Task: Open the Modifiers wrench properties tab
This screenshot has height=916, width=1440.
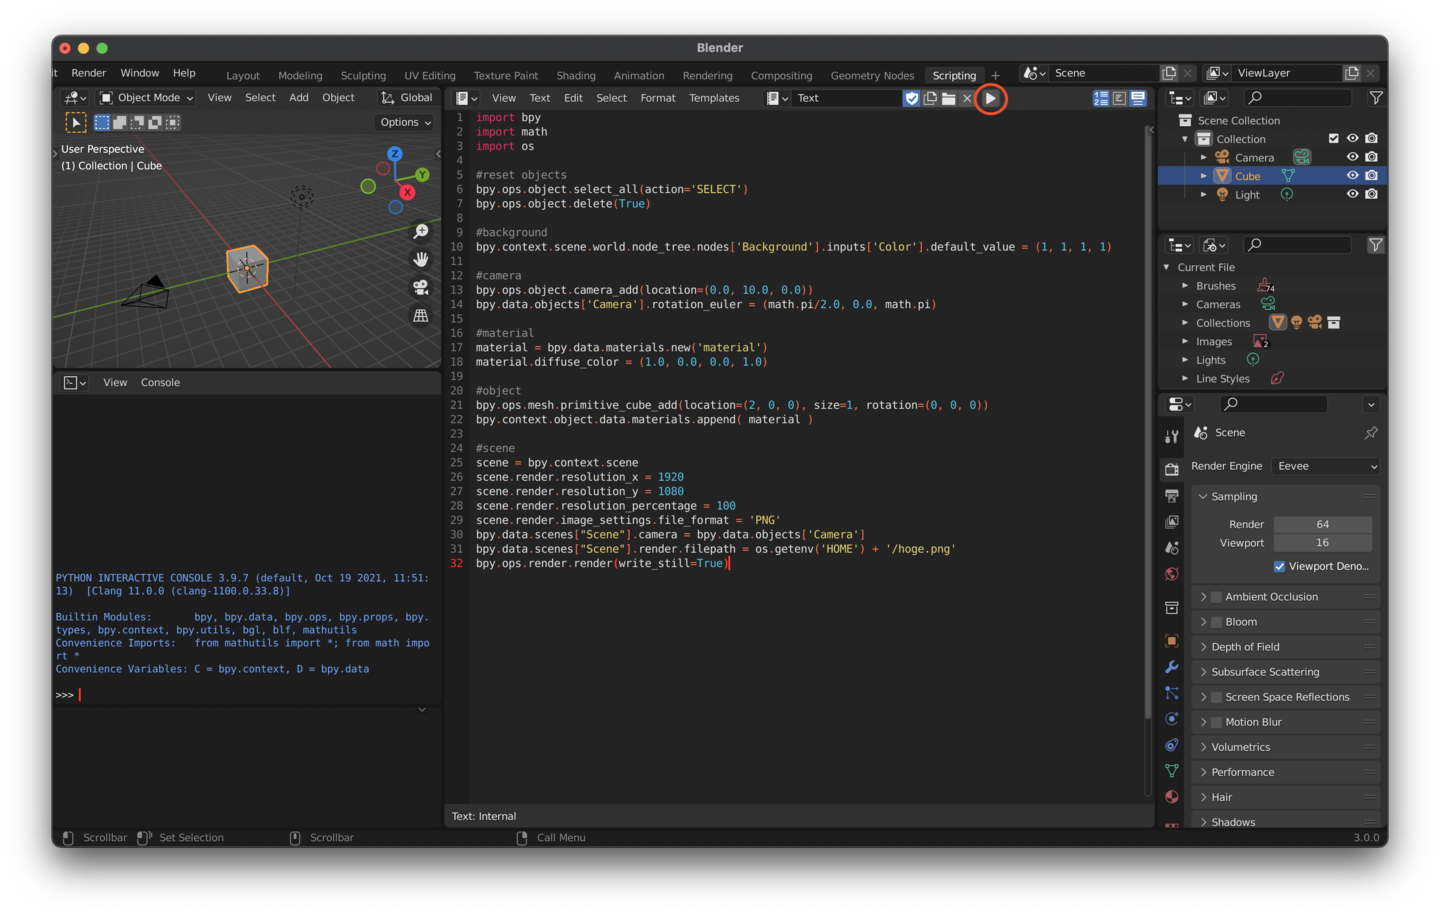Action: click(1171, 667)
